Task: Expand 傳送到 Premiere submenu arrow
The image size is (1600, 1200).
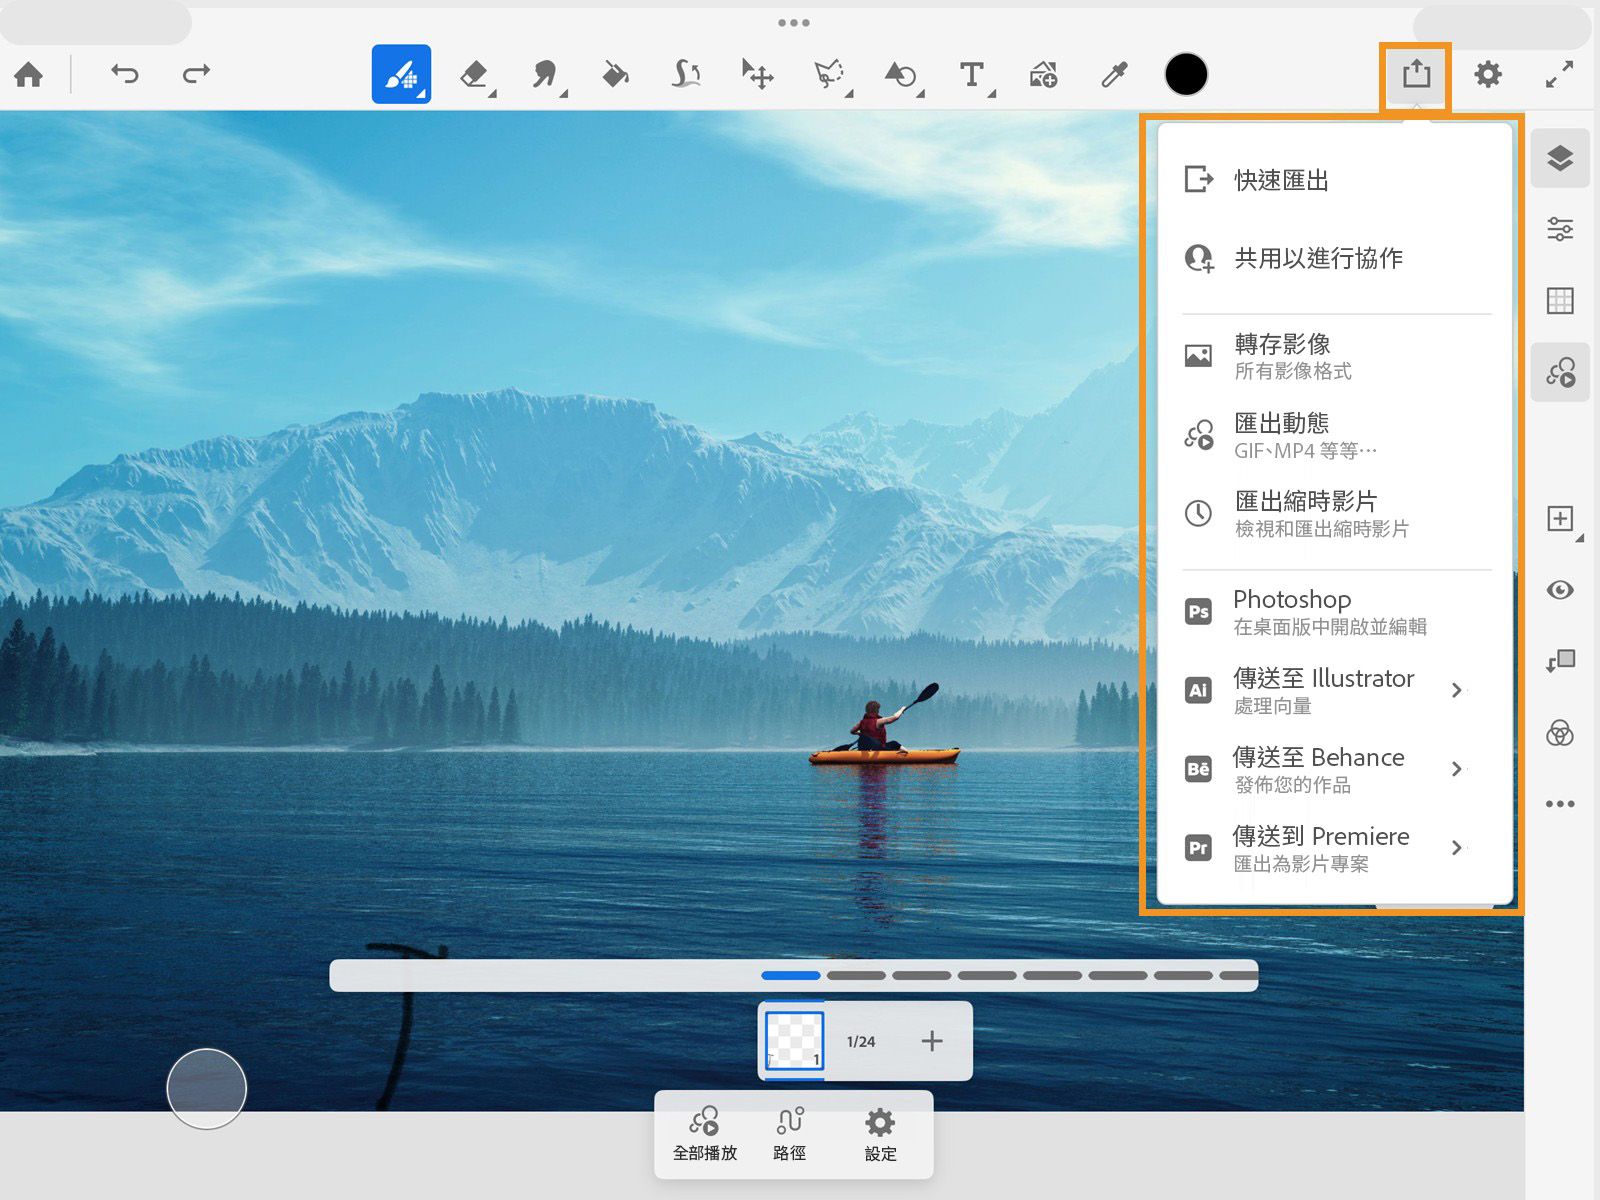Action: point(1456,848)
